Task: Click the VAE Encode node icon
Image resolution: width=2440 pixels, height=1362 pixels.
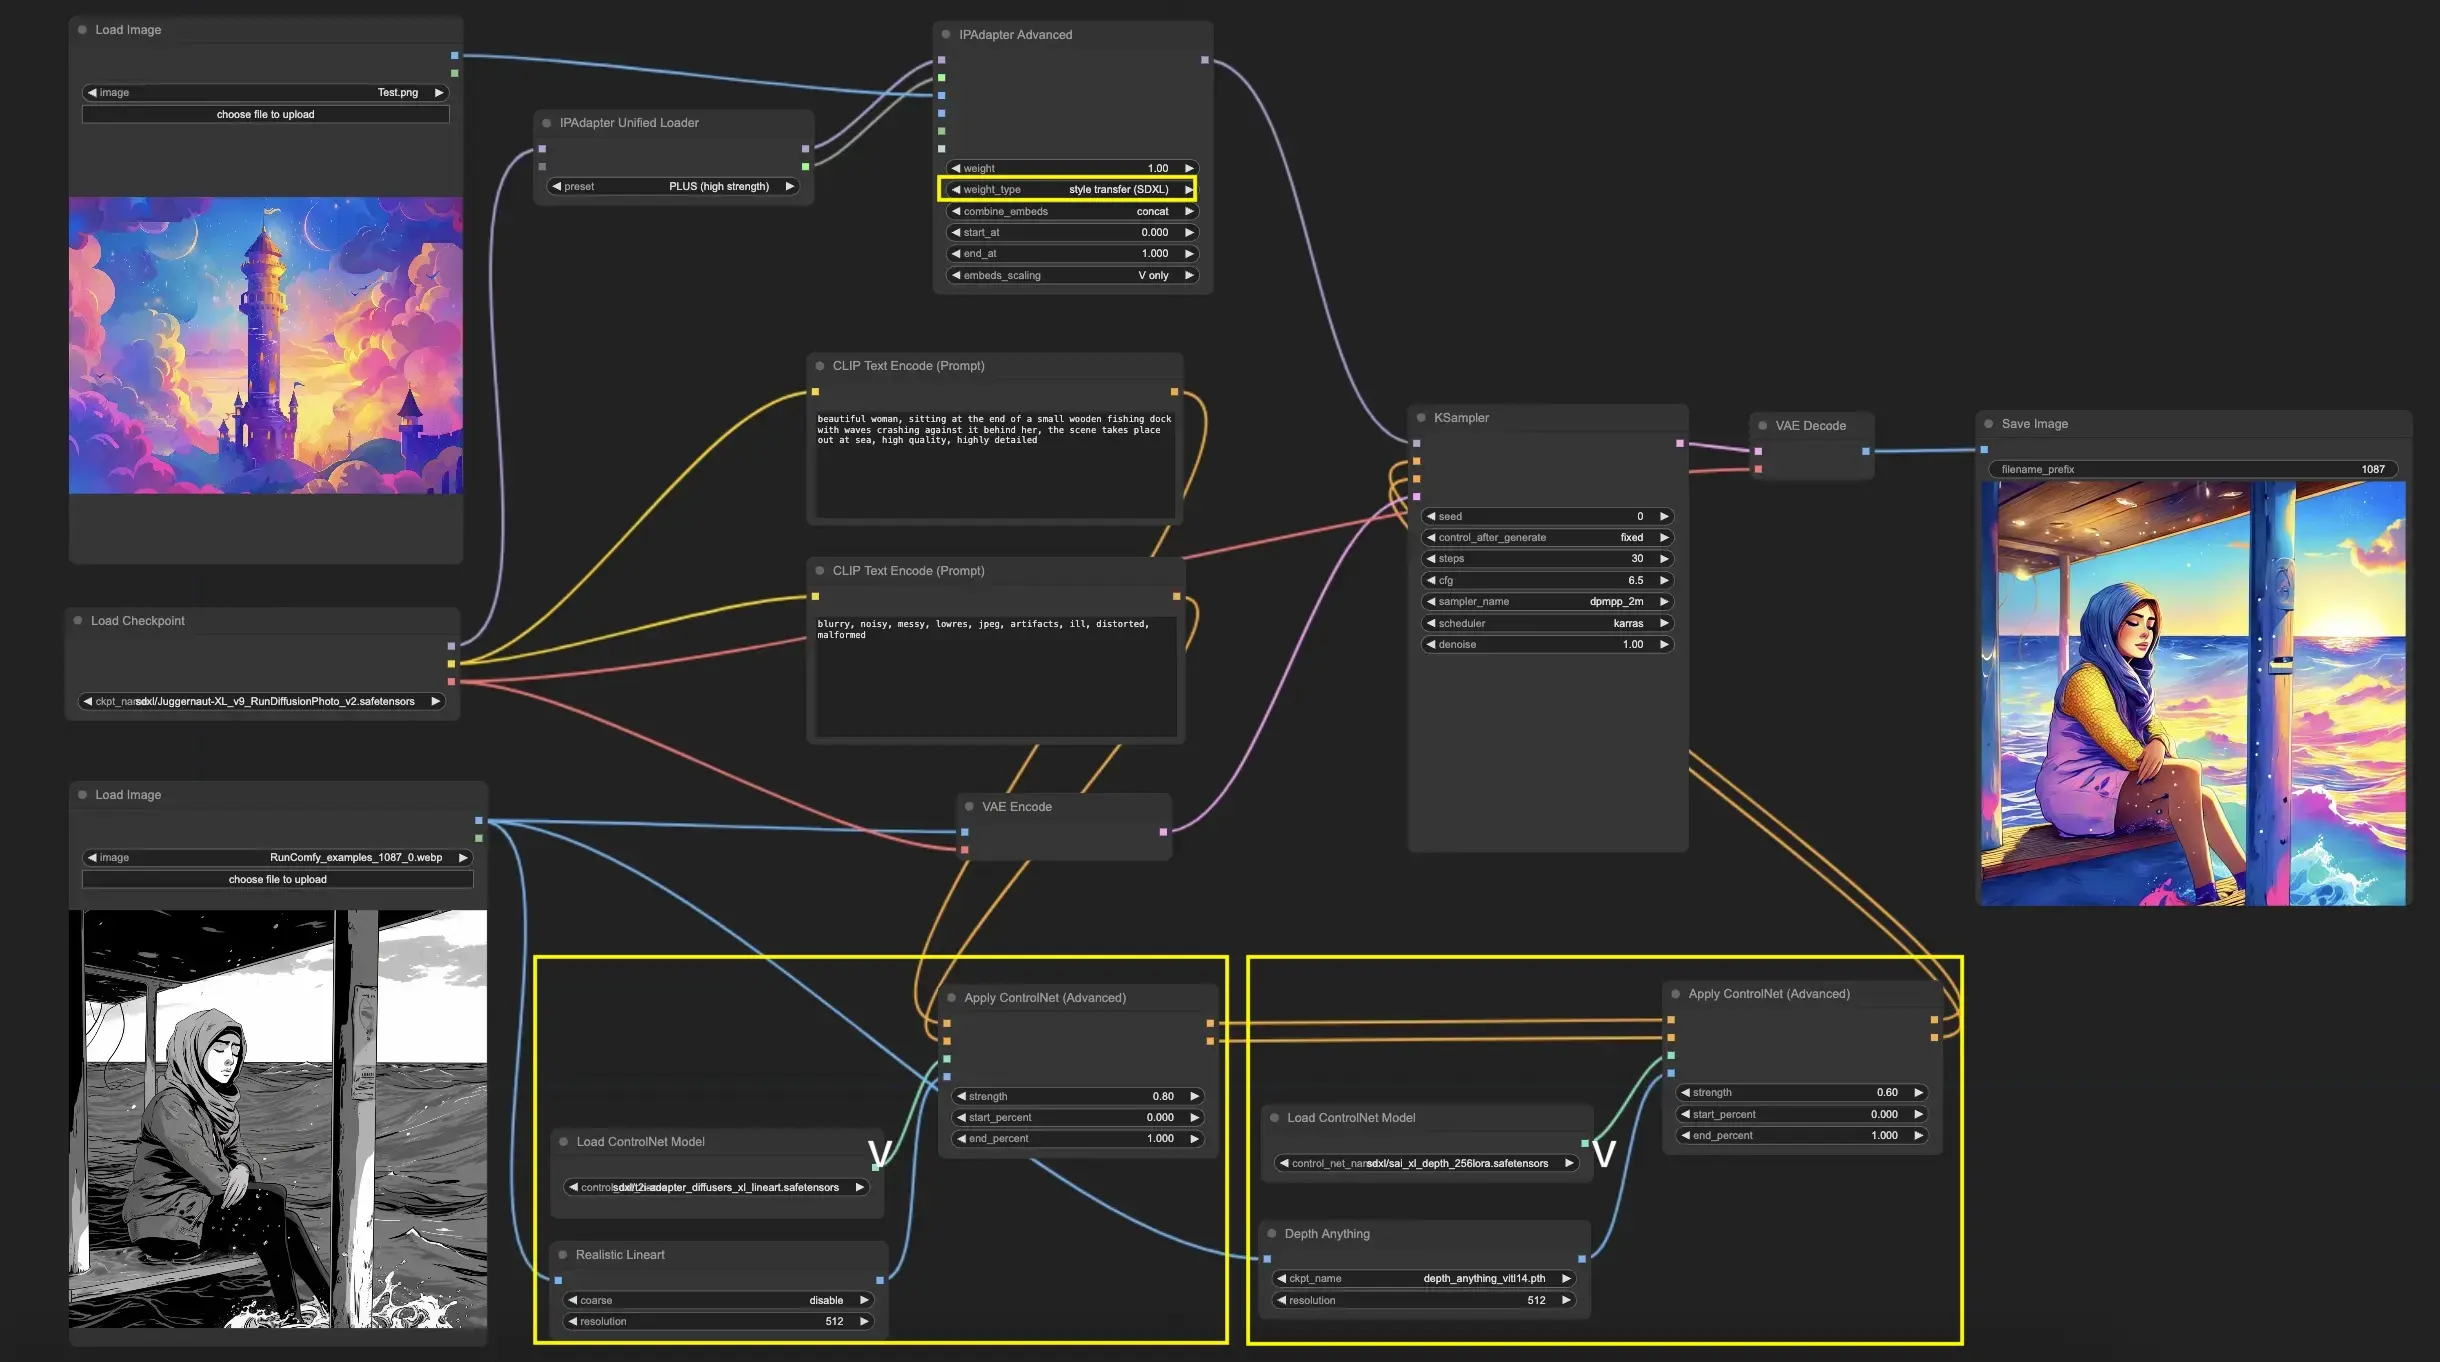Action: coord(972,806)
